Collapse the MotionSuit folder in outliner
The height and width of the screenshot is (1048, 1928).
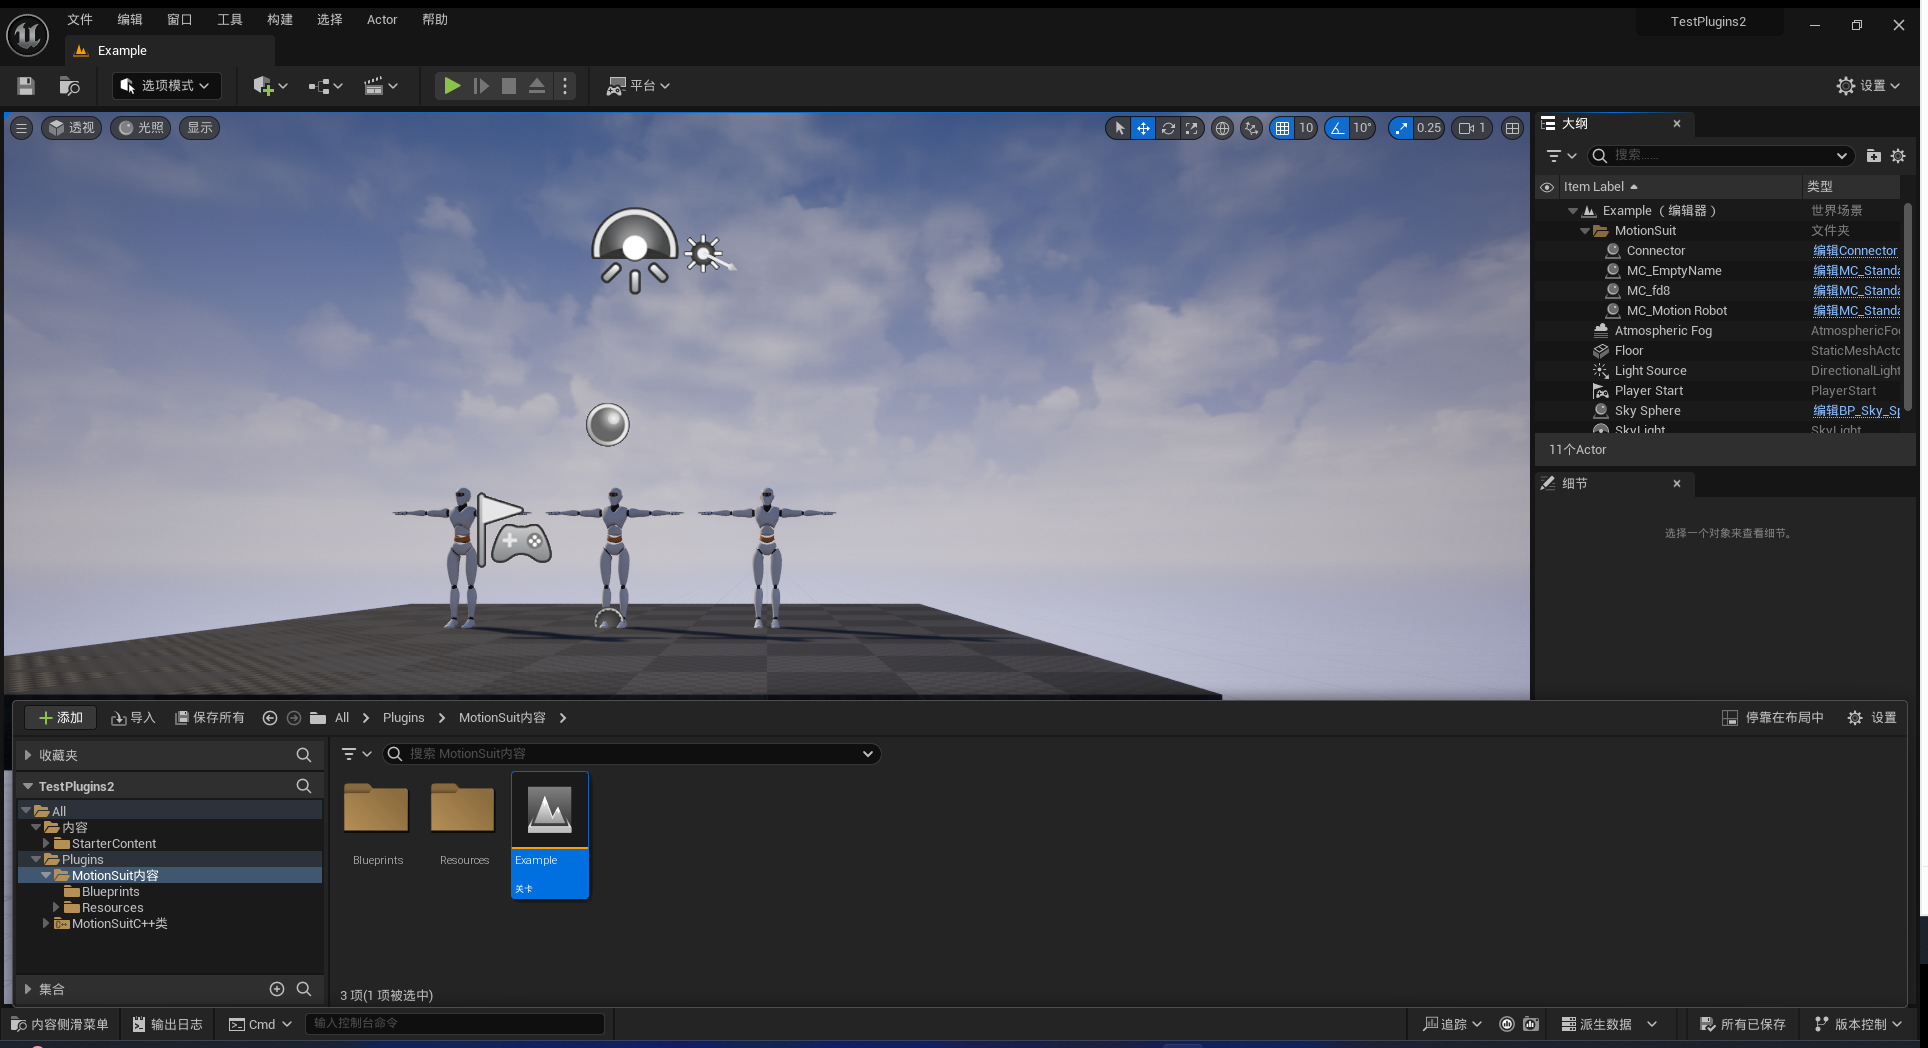[x=1585, y=231]
